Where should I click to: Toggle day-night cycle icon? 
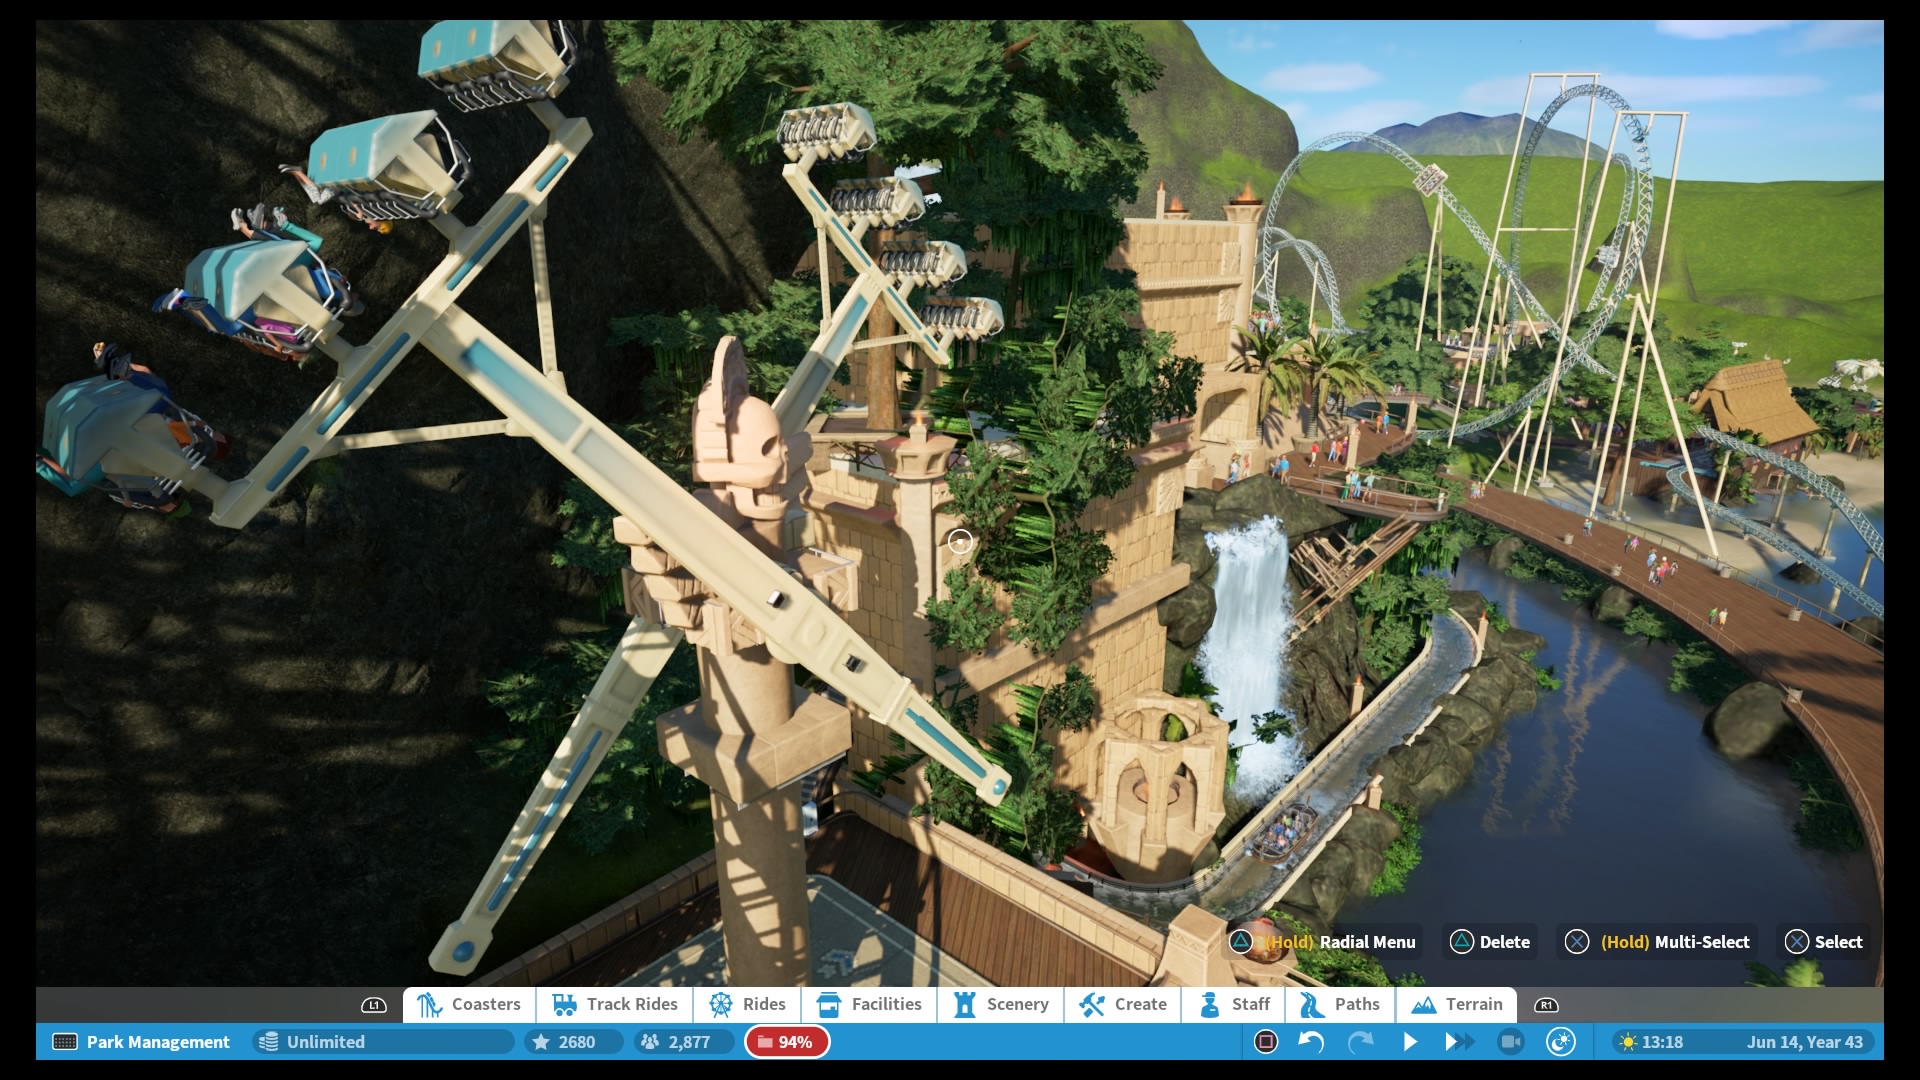1560,1042
